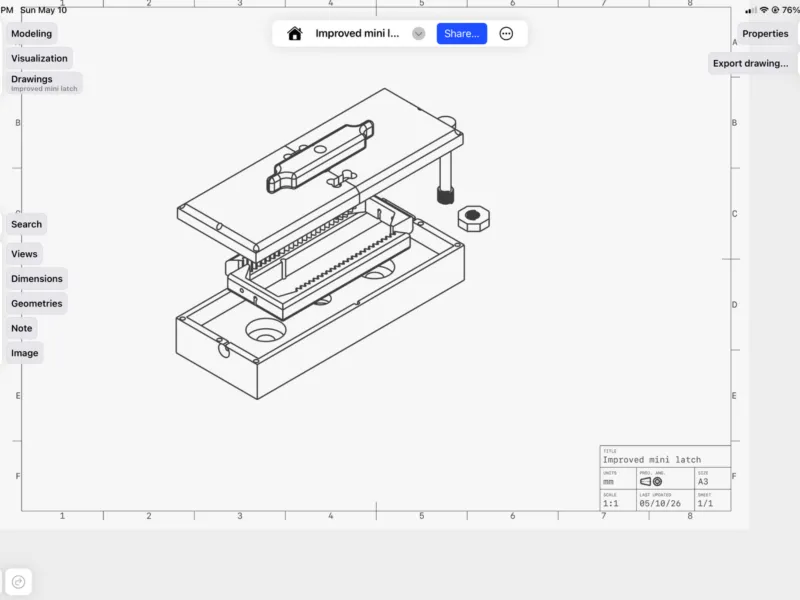The height and width of the screenshot is (600, 800).
Task: Add a Note to the drawing
Action: click(x=21, y=328)
